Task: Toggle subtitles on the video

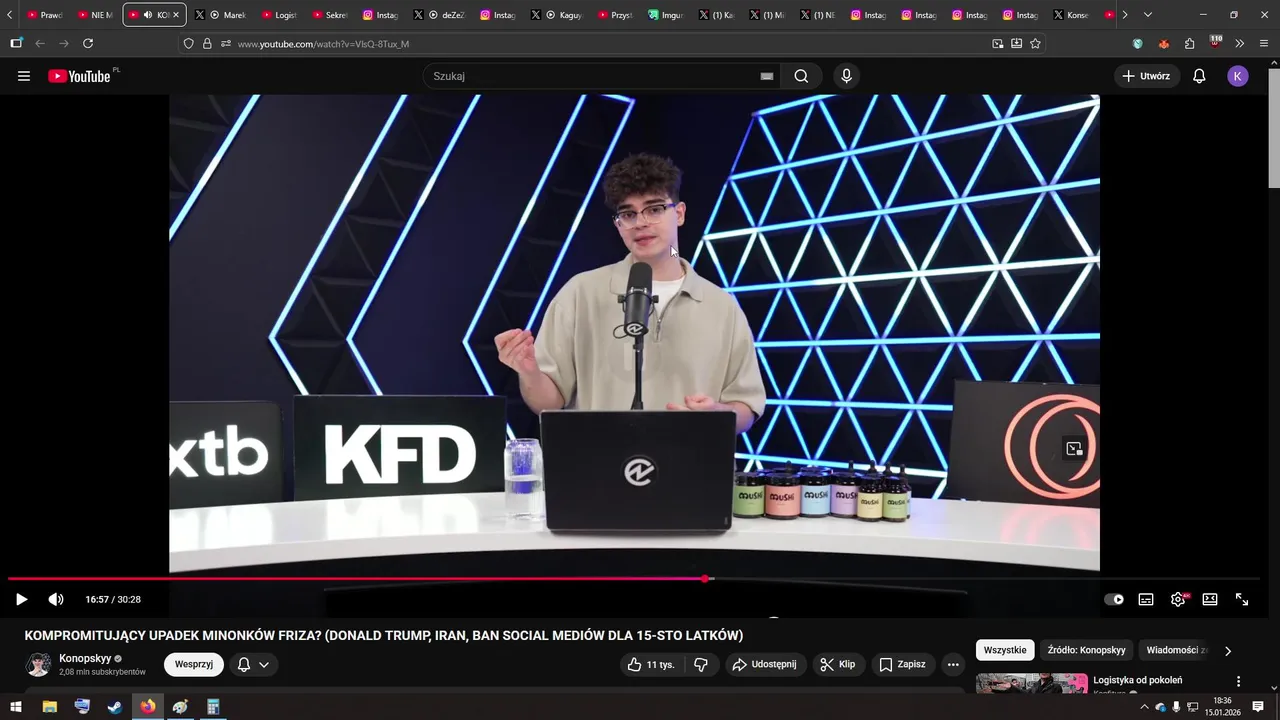Action: tap(1146, 599)
